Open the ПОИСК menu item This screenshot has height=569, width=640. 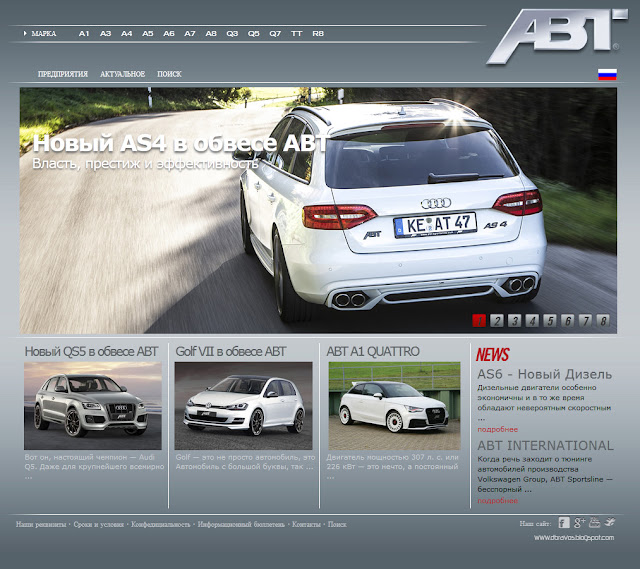pyautogui.click(x=169, y=74)
